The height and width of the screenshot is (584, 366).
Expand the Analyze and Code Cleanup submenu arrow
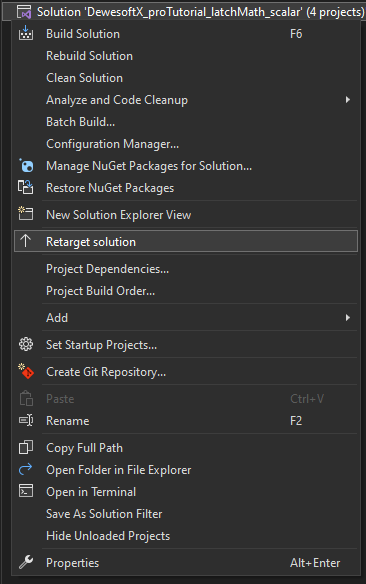[x=347, y=99]
